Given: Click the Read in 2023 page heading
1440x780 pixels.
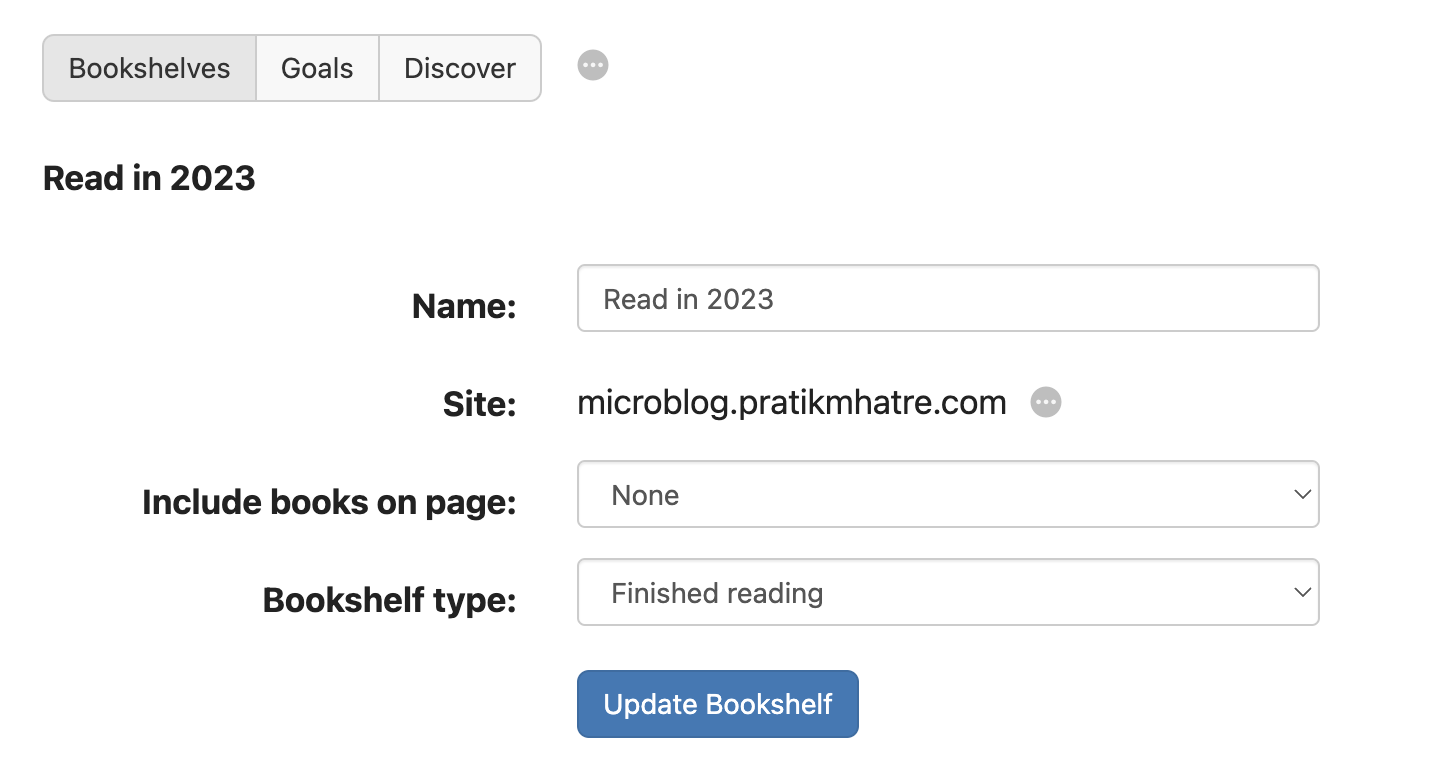Looking at the screenshot, I should pos(149,178).
